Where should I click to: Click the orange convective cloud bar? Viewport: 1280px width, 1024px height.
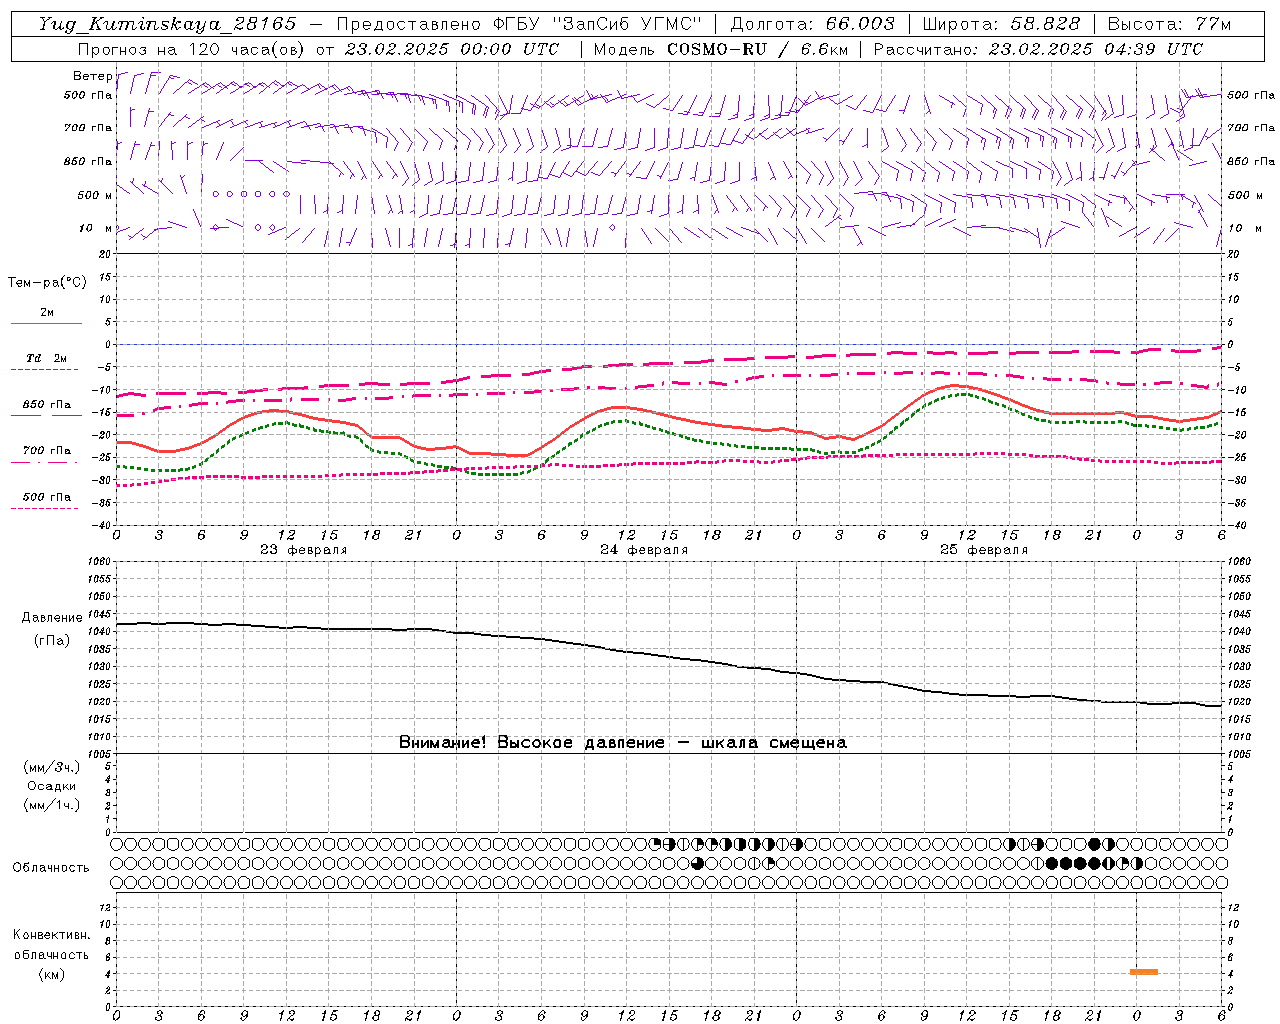pos(1144,972)
